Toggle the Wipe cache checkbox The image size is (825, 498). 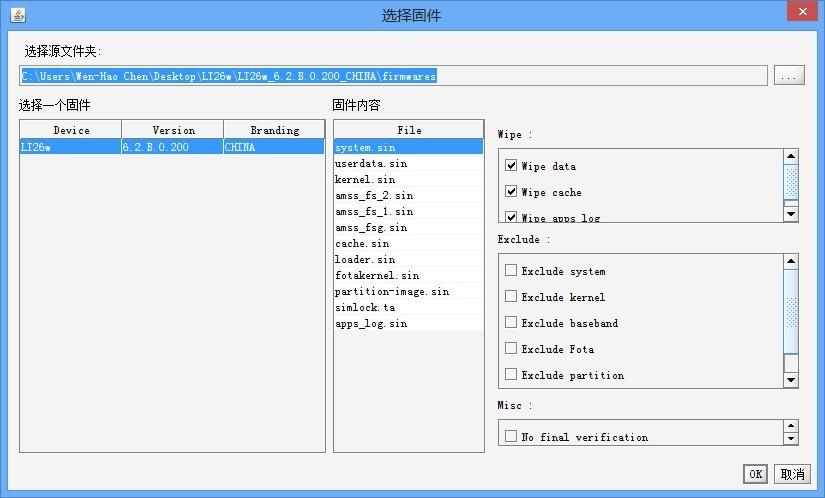click(x=511, y=191)
